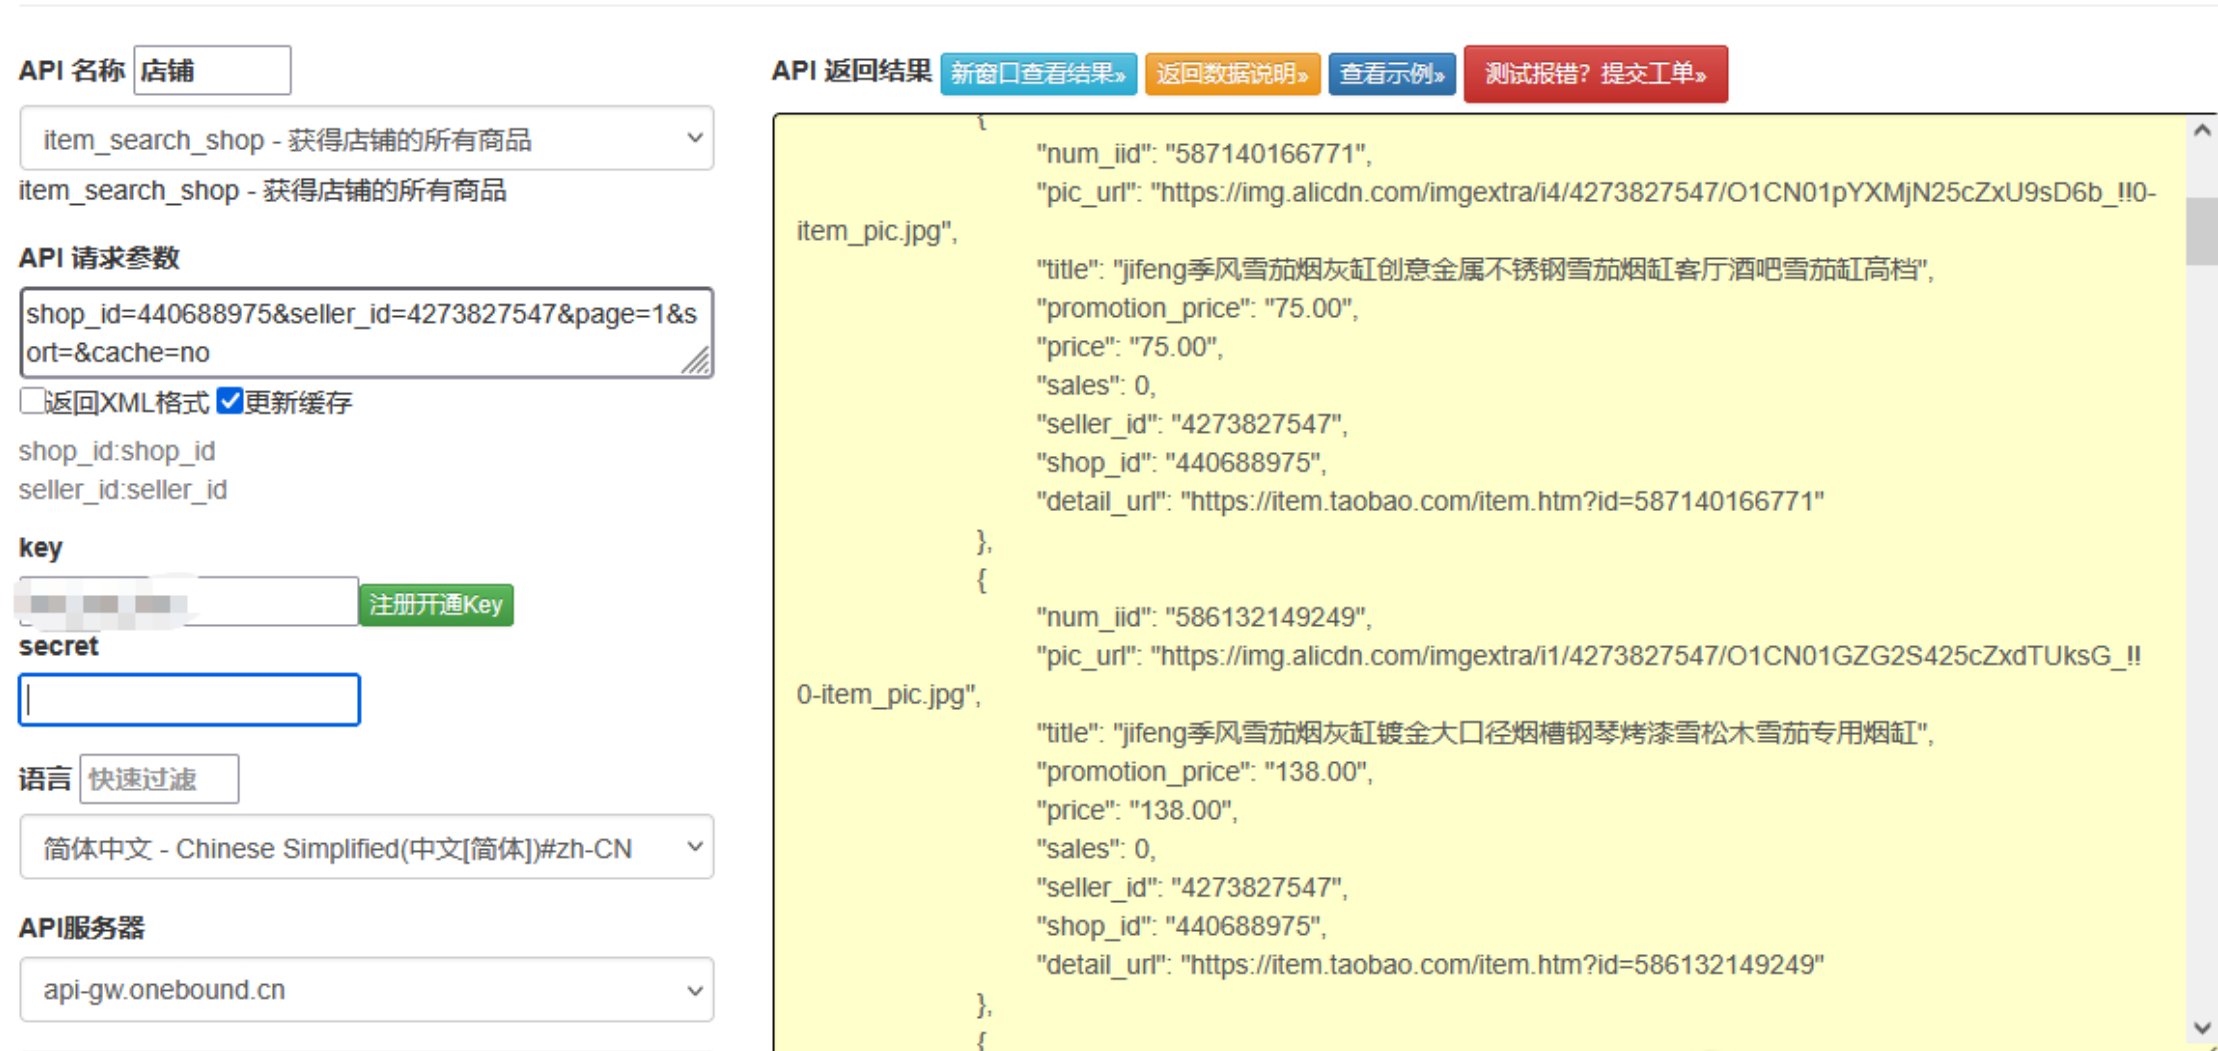Click the green 注册开通Key button

coord(436,605)
